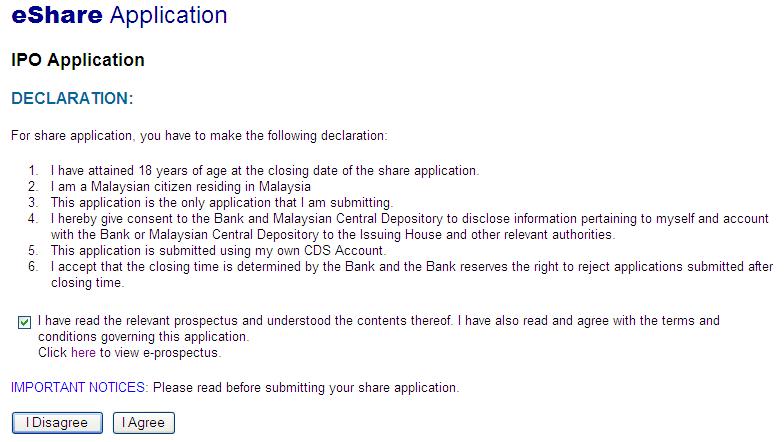Click the 'own CDS Account' declaration line

[218, 250]
